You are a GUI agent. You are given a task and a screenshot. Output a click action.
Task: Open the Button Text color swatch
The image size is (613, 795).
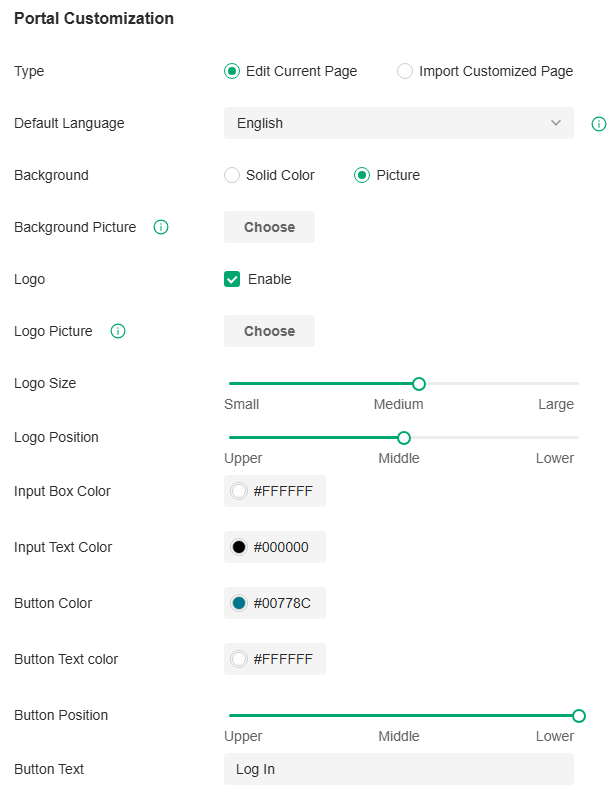tap(239, 659)
